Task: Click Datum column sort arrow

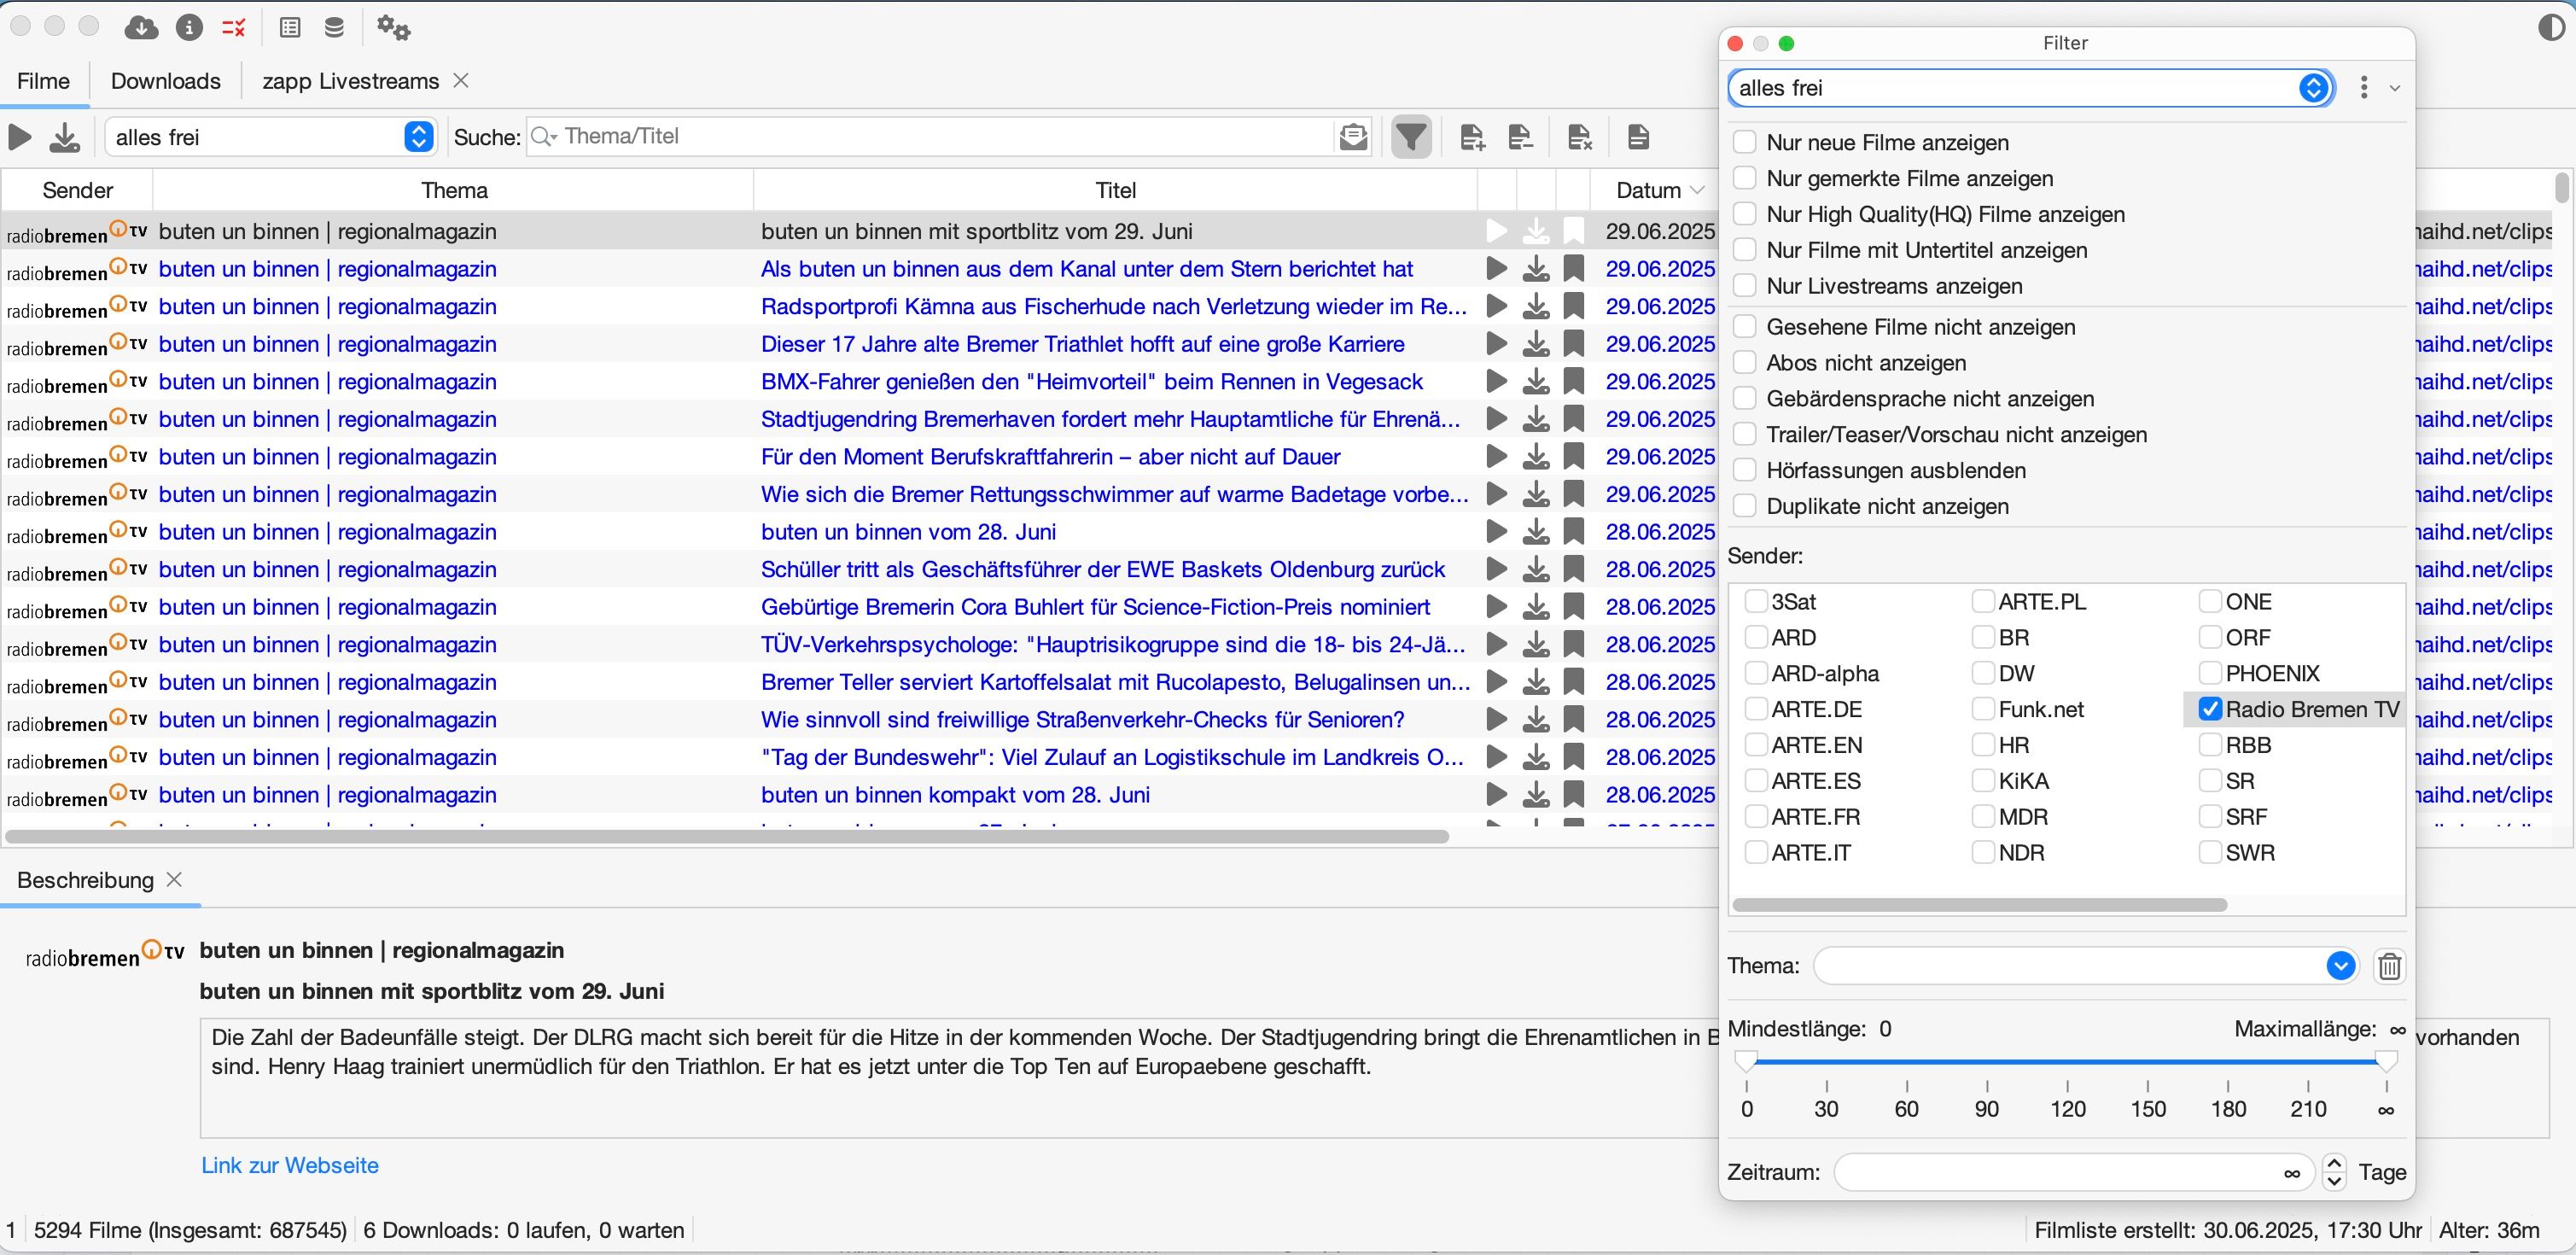Action: point(1697,190)
